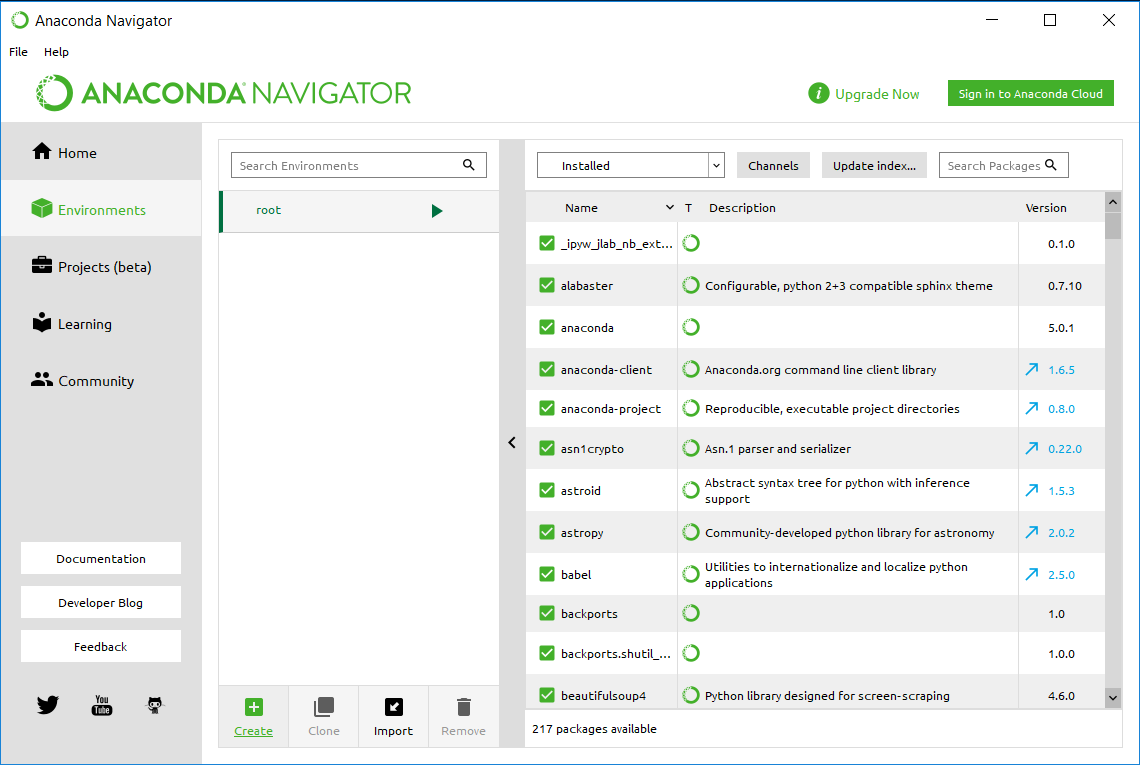Image resolution: width=1140 pixels, height=765 pixels.
Task: Click the upgrade arrow for anaconda-client
Action: click(x=1031, y=370)
